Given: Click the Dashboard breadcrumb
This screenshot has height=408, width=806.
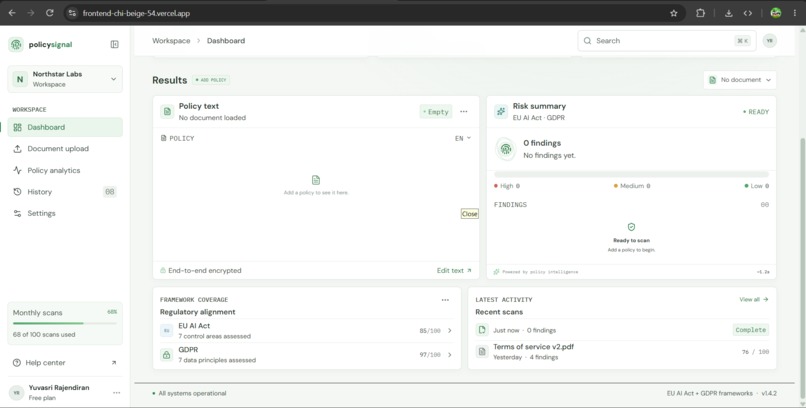Looking at the screenshot, I should click(x=226, y=41).
